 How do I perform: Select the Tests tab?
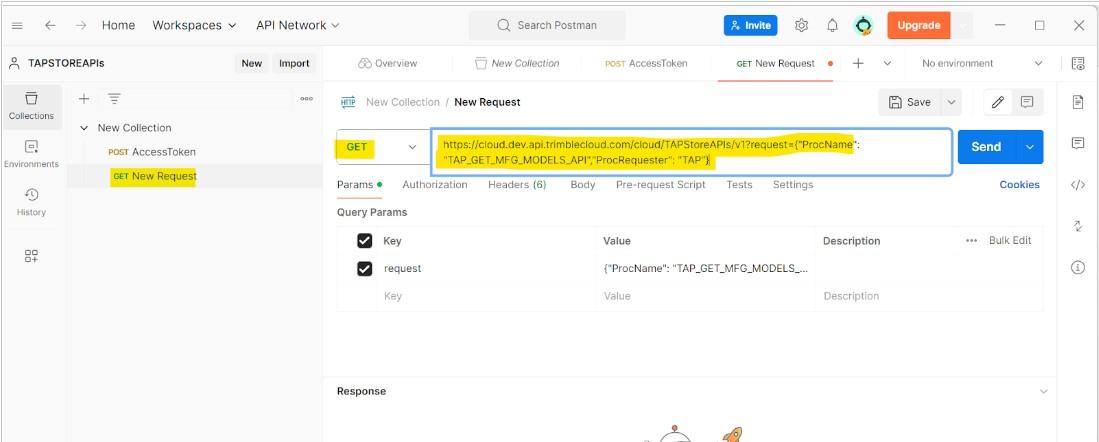pyautogui.click(x=739, y=185)
